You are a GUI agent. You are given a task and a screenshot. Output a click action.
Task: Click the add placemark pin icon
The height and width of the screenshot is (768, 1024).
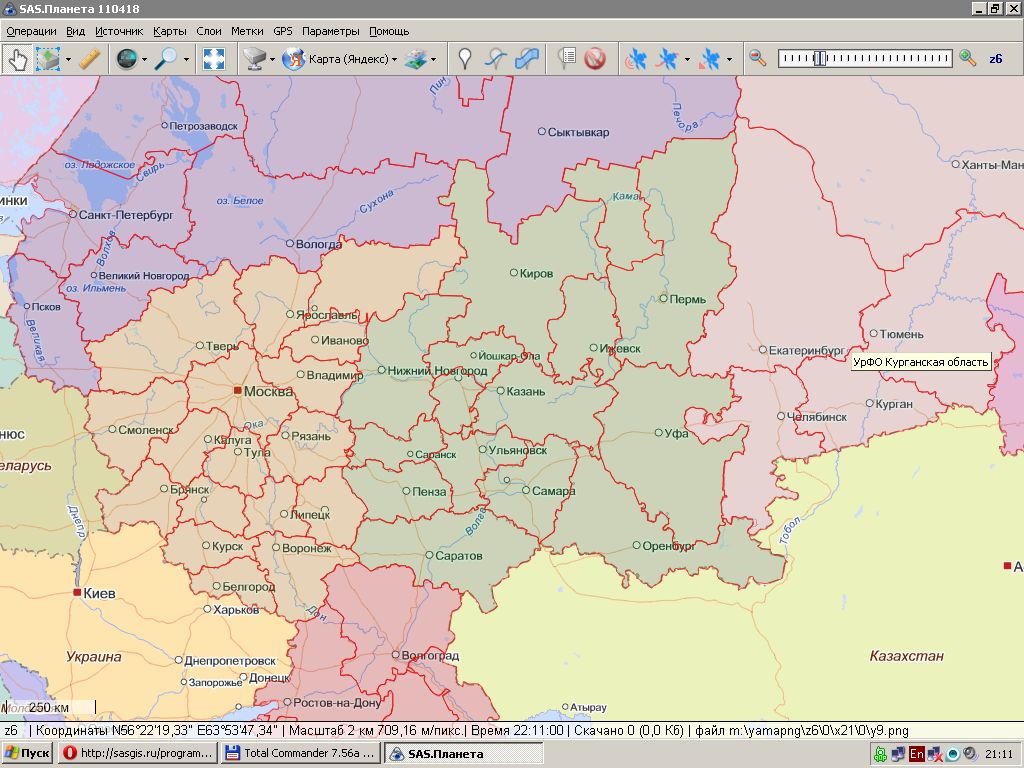tap(464, 59)
